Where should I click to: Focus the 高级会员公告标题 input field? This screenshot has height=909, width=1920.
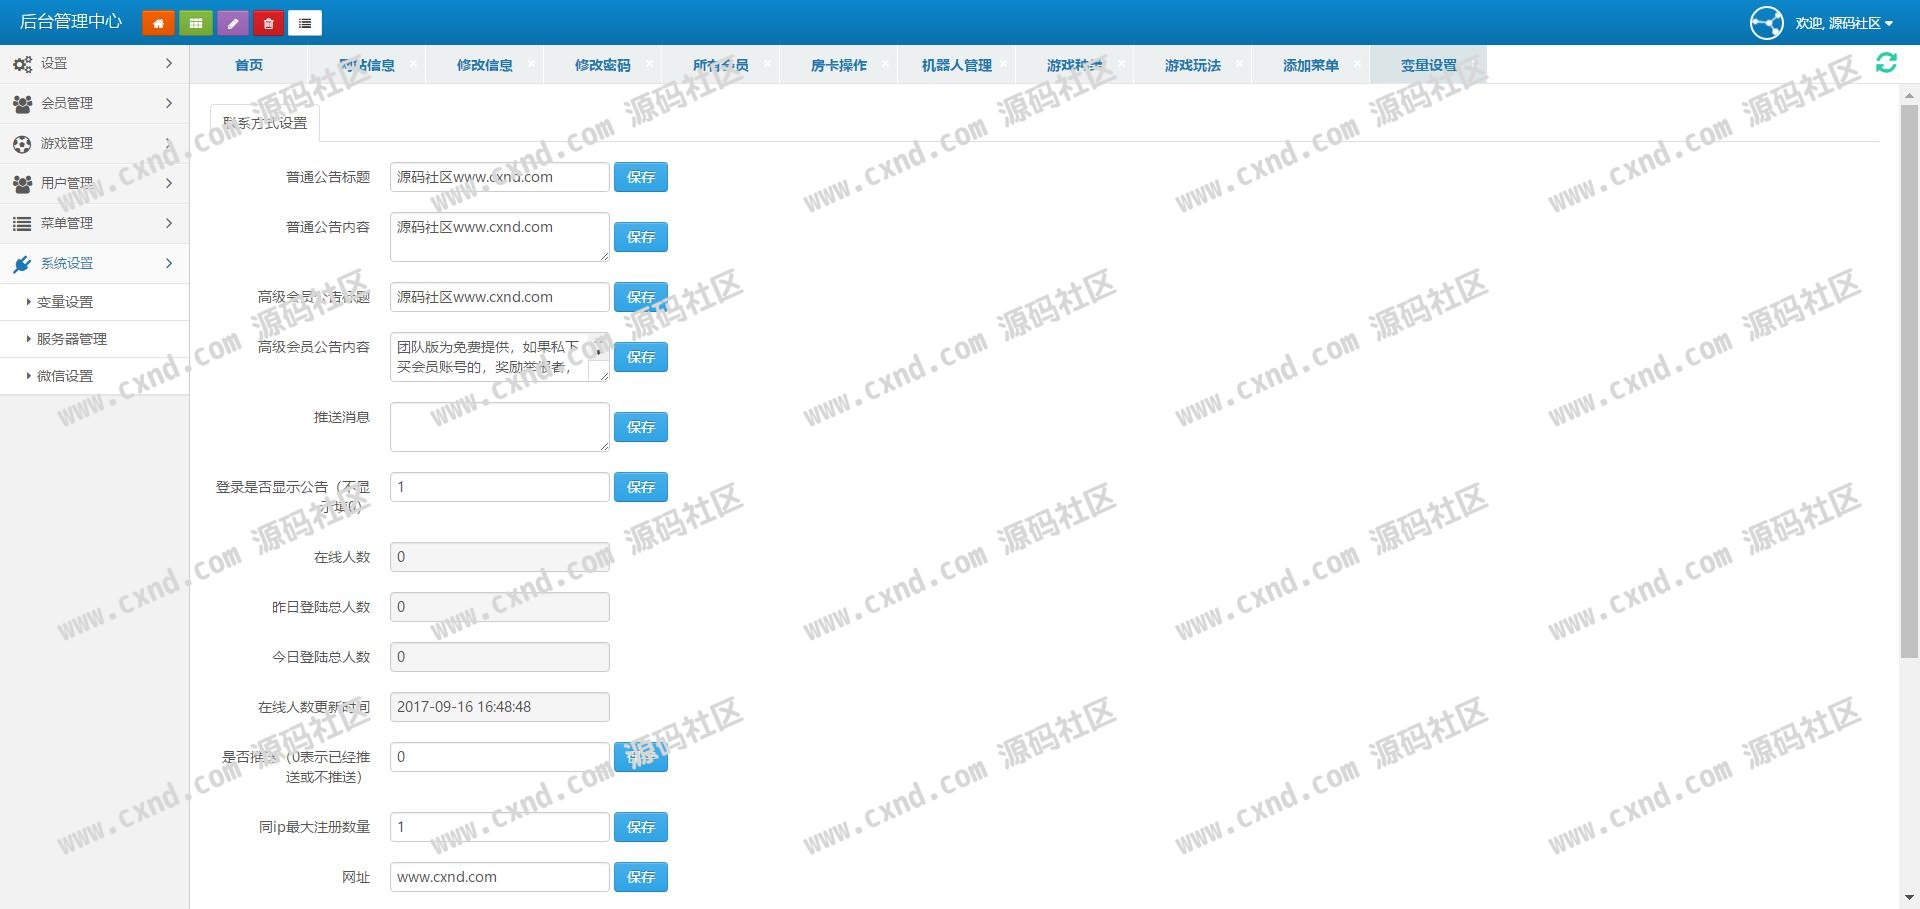point(500,297)
